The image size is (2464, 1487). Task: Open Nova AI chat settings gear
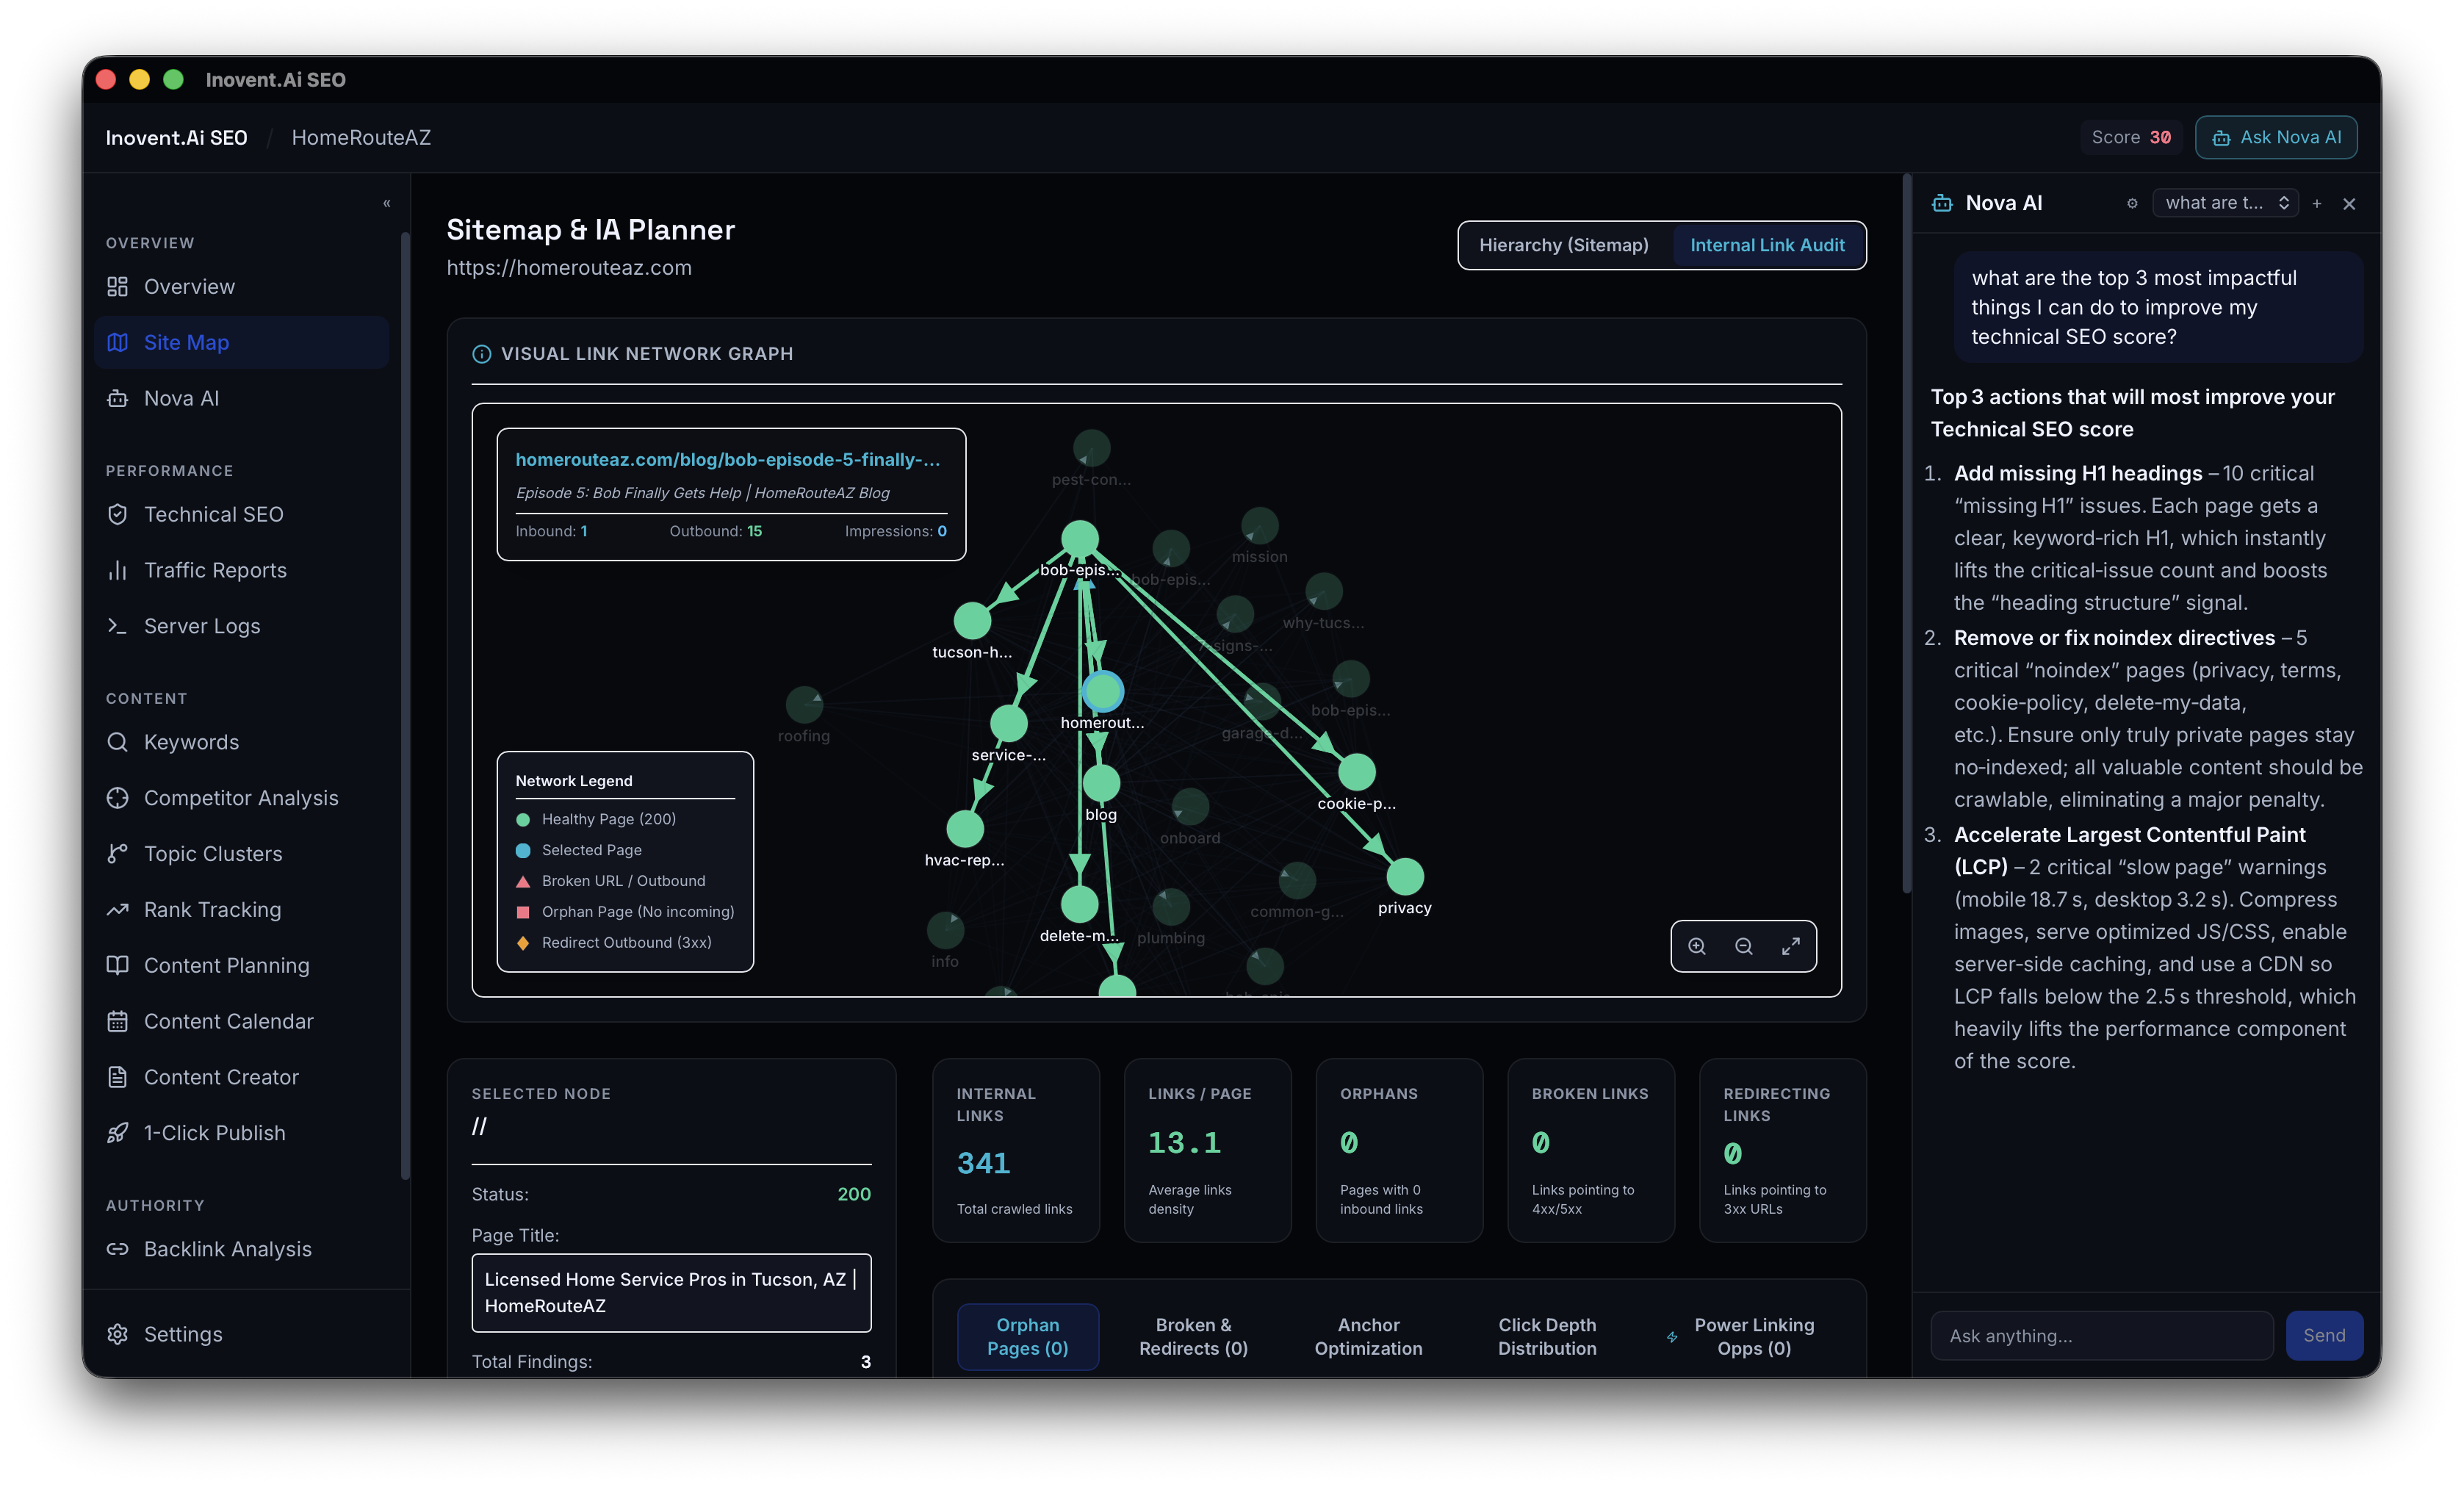click(2132, 203)
